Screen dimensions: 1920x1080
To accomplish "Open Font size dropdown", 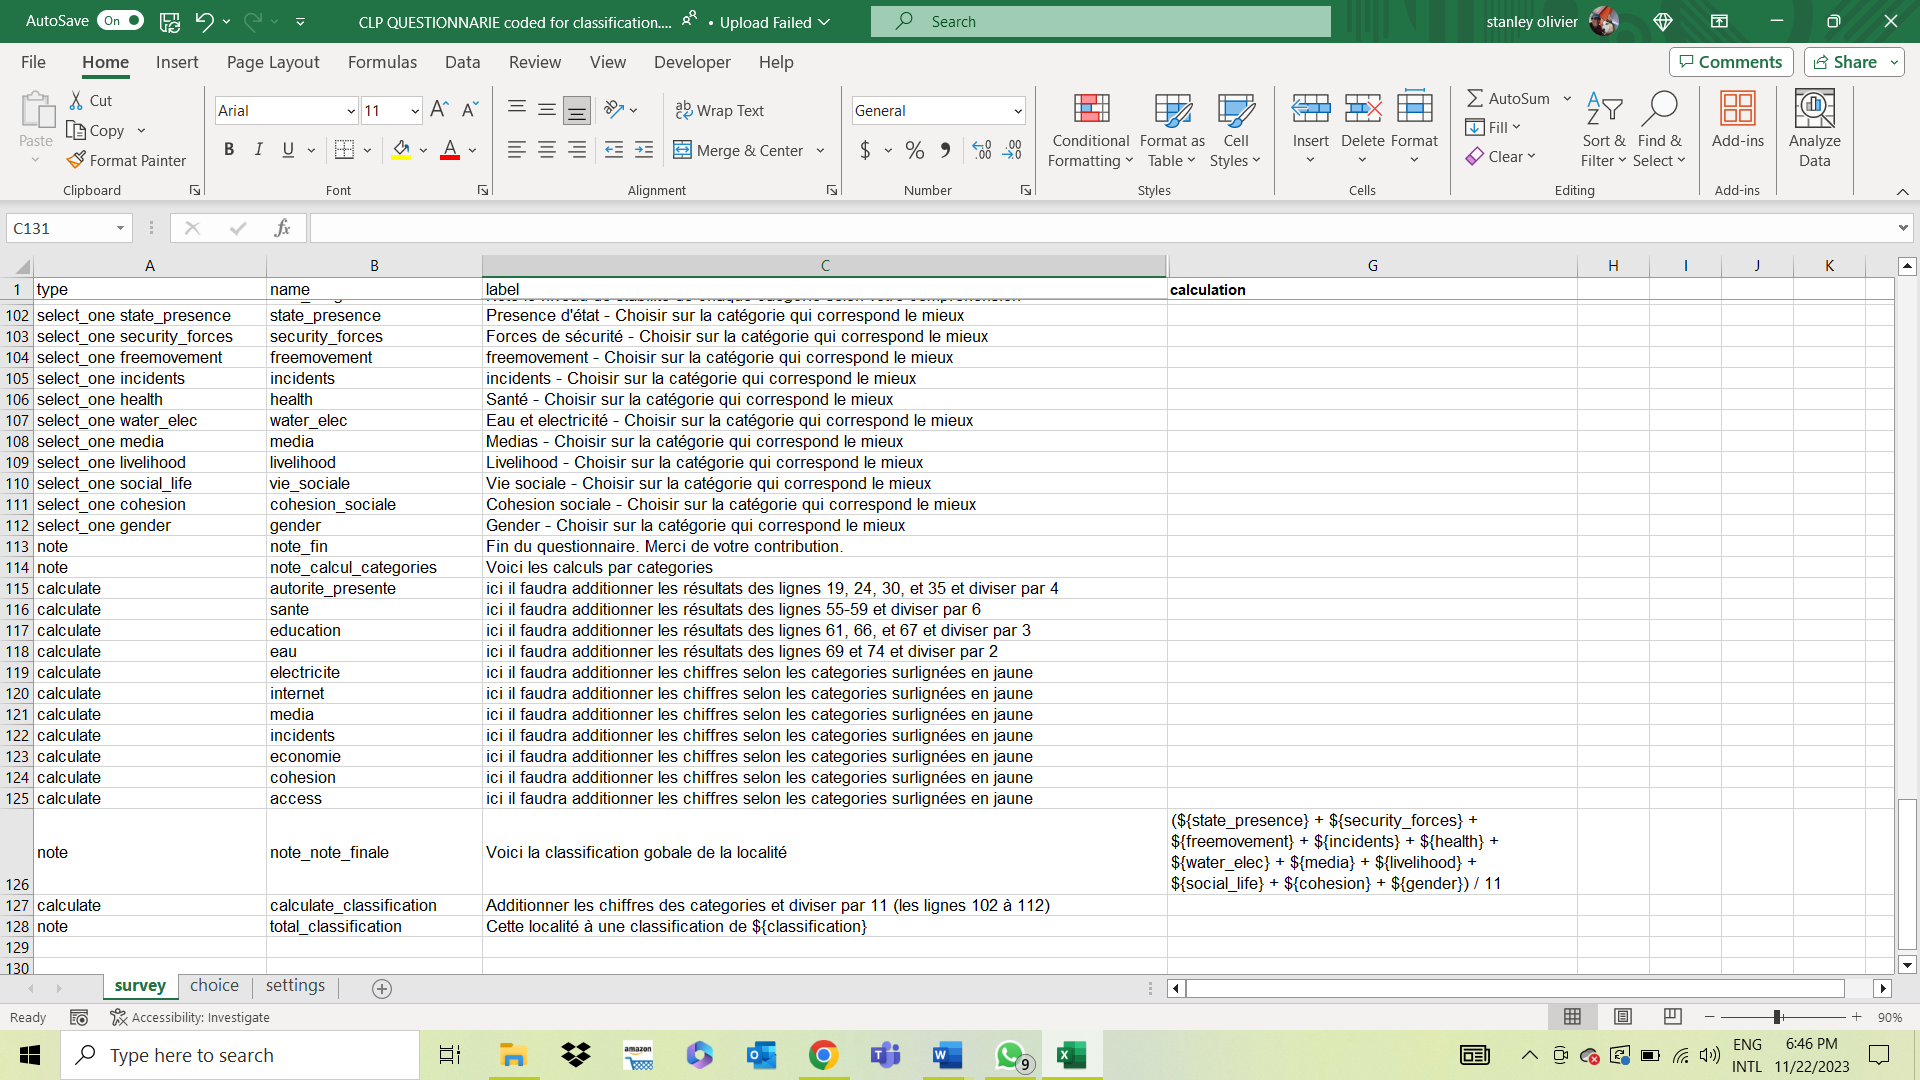I will [x=415, y=111].
